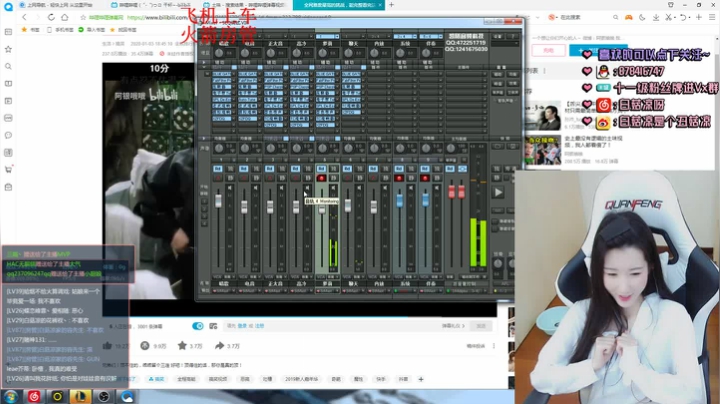Add a tag with plus button

[x=421, y=379]
